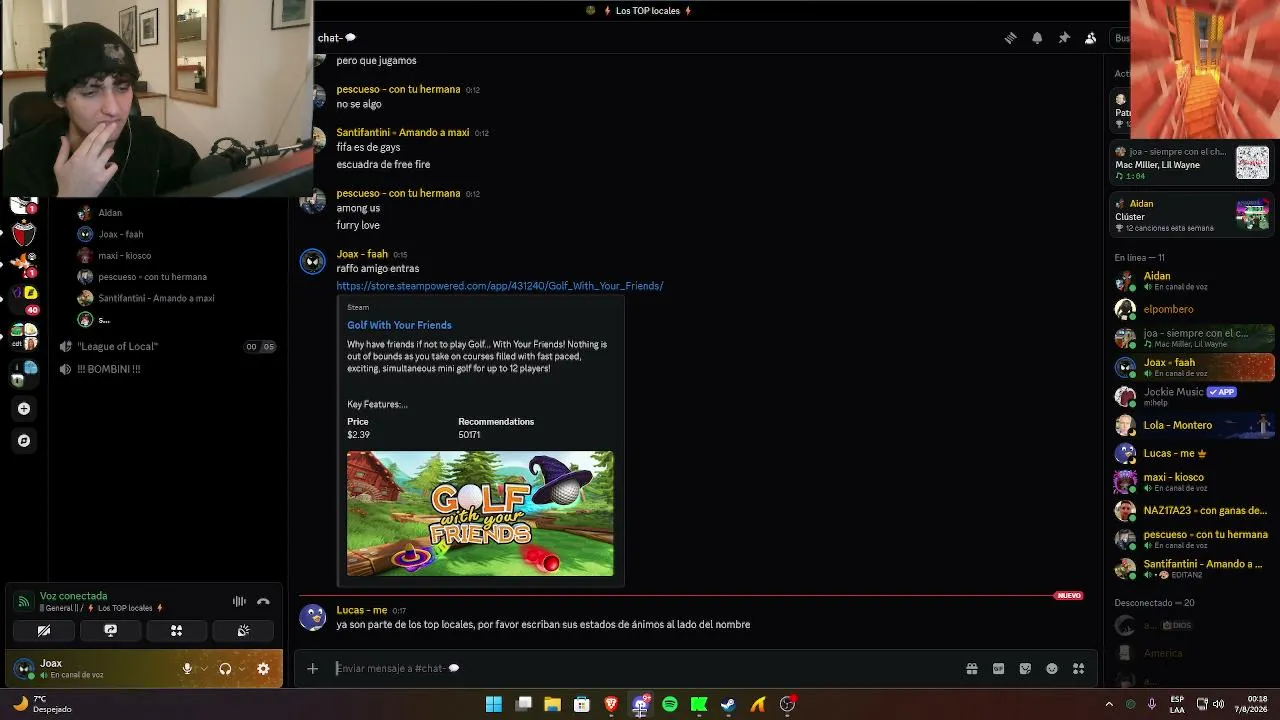Show pinned messages
Viewport: 1280px width, 720px height.
click(x=1064, y=38)
